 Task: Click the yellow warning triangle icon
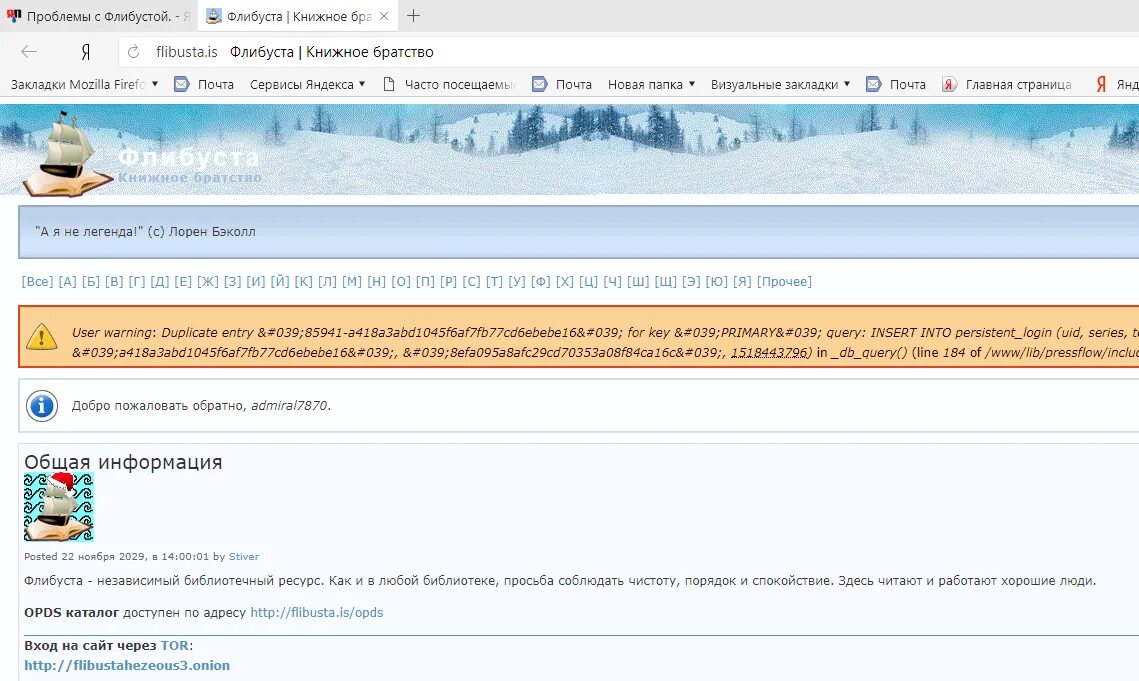point(41,337)
